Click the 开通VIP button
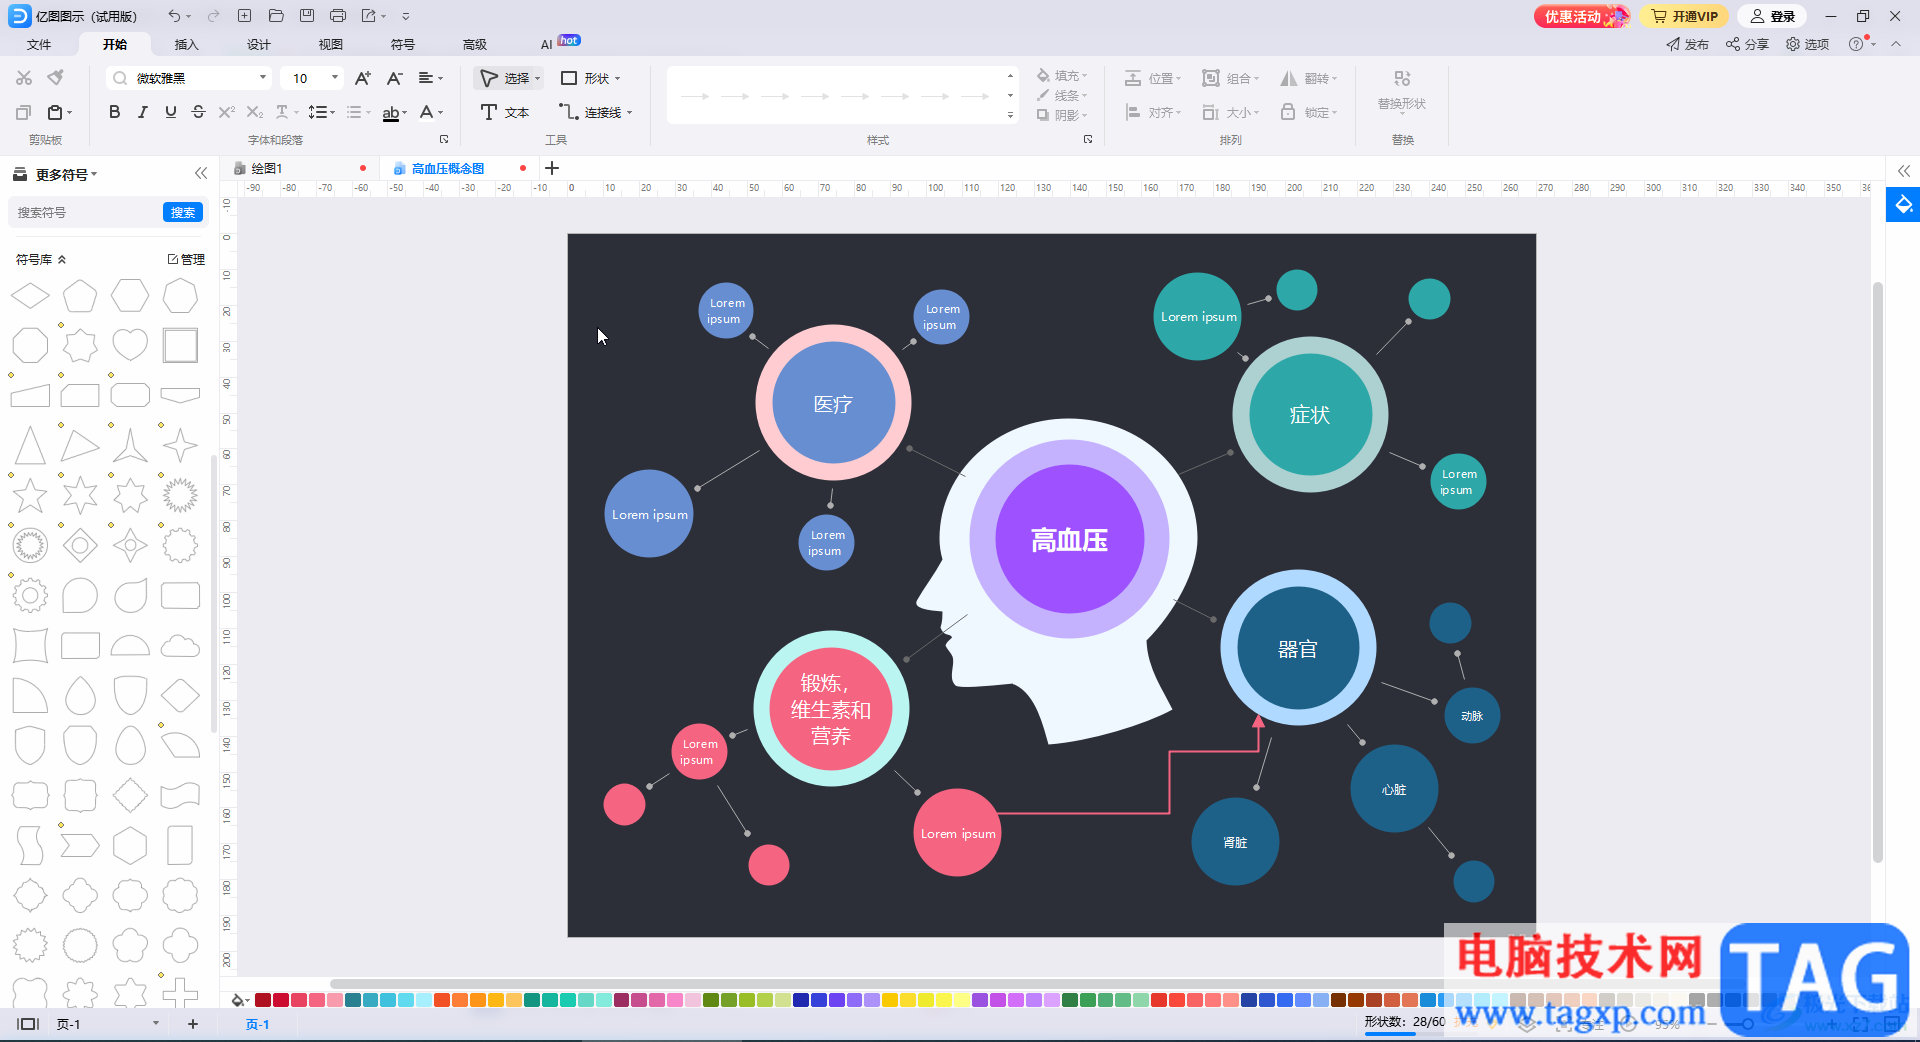The image size is (1920, 1042). tap(1685, 16)
